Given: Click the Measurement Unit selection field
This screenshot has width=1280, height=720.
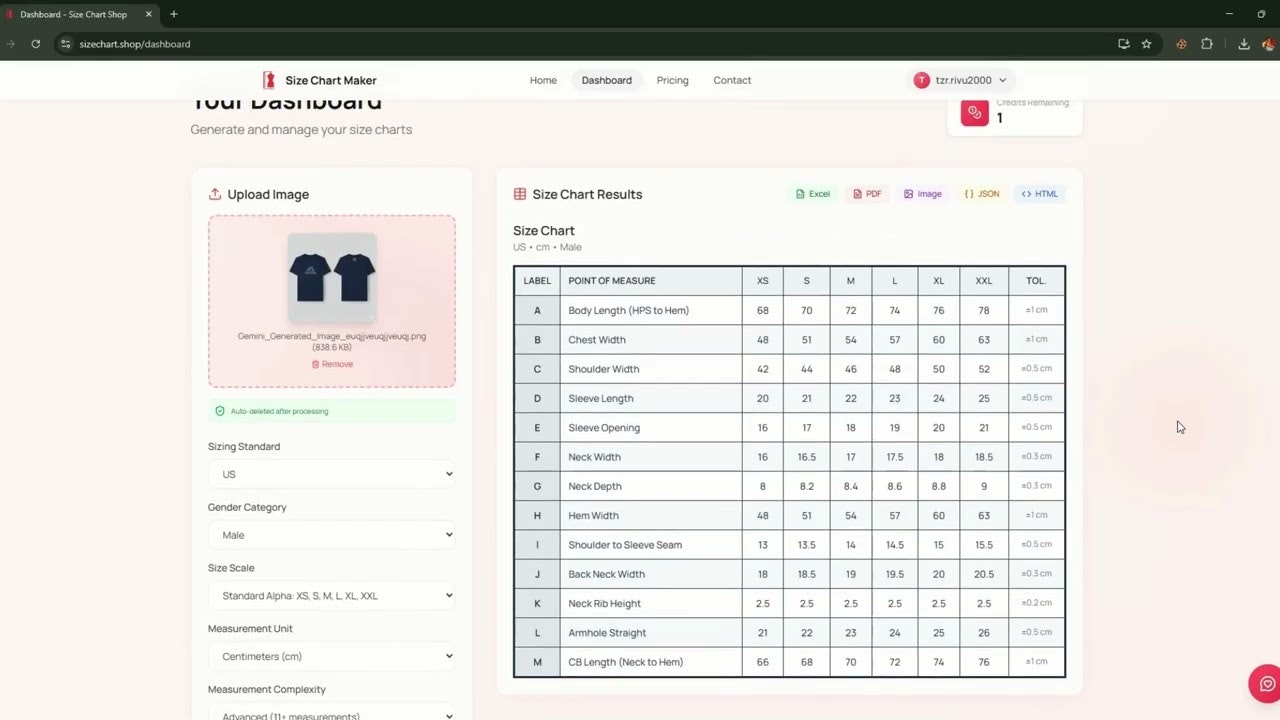Looking at the screenshot, I should click(332, 656).
